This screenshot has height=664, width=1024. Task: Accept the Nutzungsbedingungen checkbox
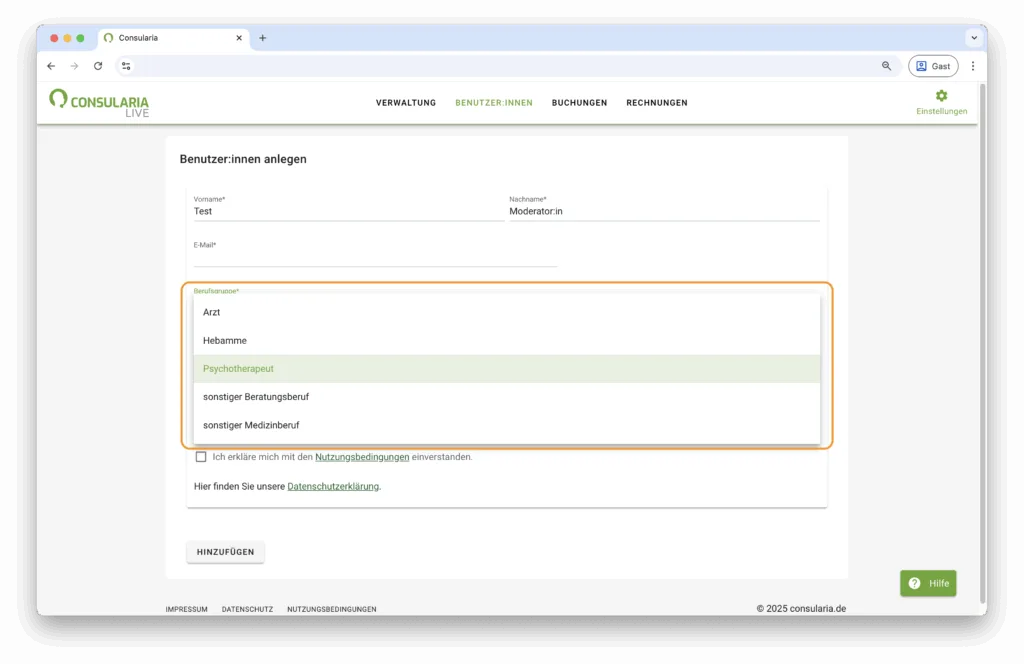(201, 457)
